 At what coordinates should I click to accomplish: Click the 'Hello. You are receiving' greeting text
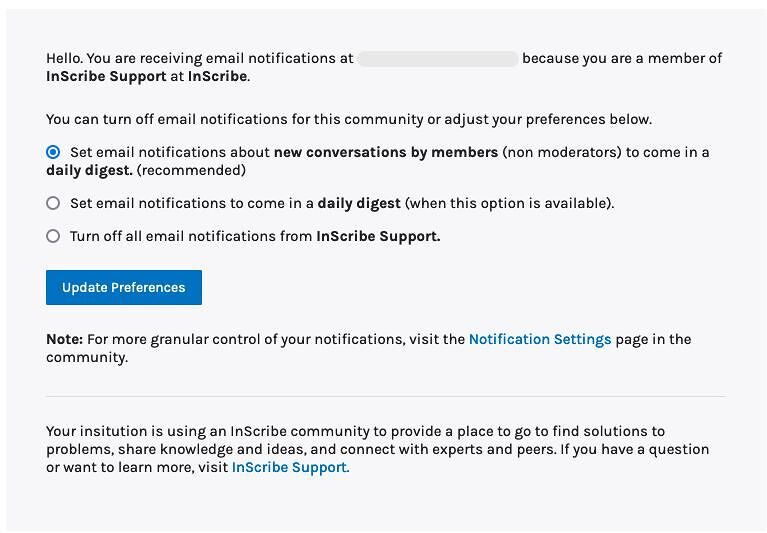pyautogui.click(x=200, y=59)
